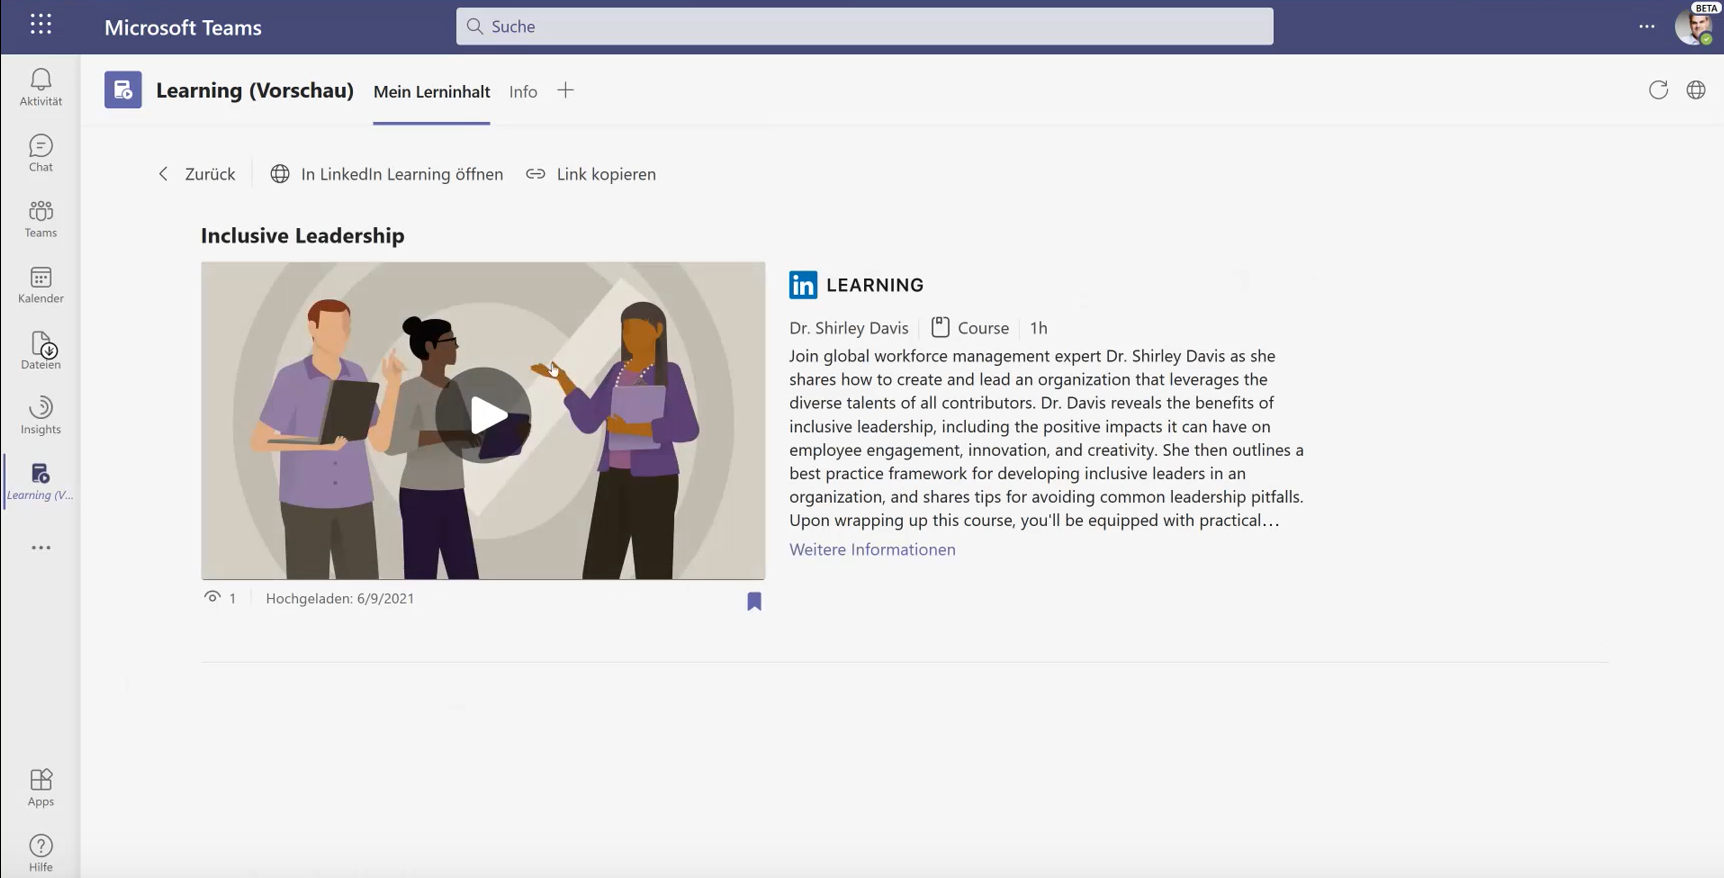Click the Inclusive Leadership course title
Screen dimensions: 1724x878
(x=303, y=236)
